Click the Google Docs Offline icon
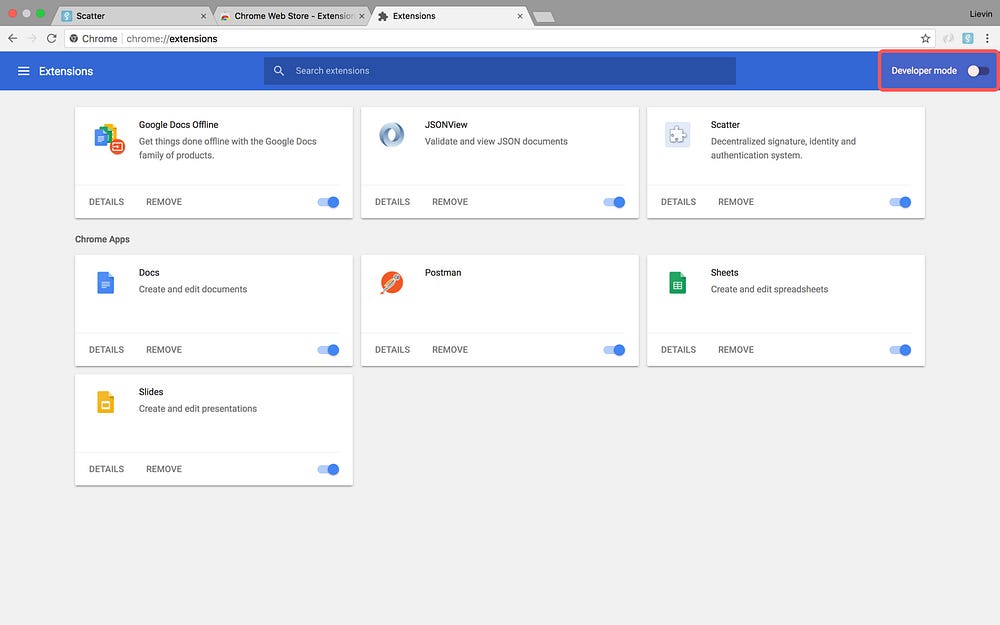 109,139
